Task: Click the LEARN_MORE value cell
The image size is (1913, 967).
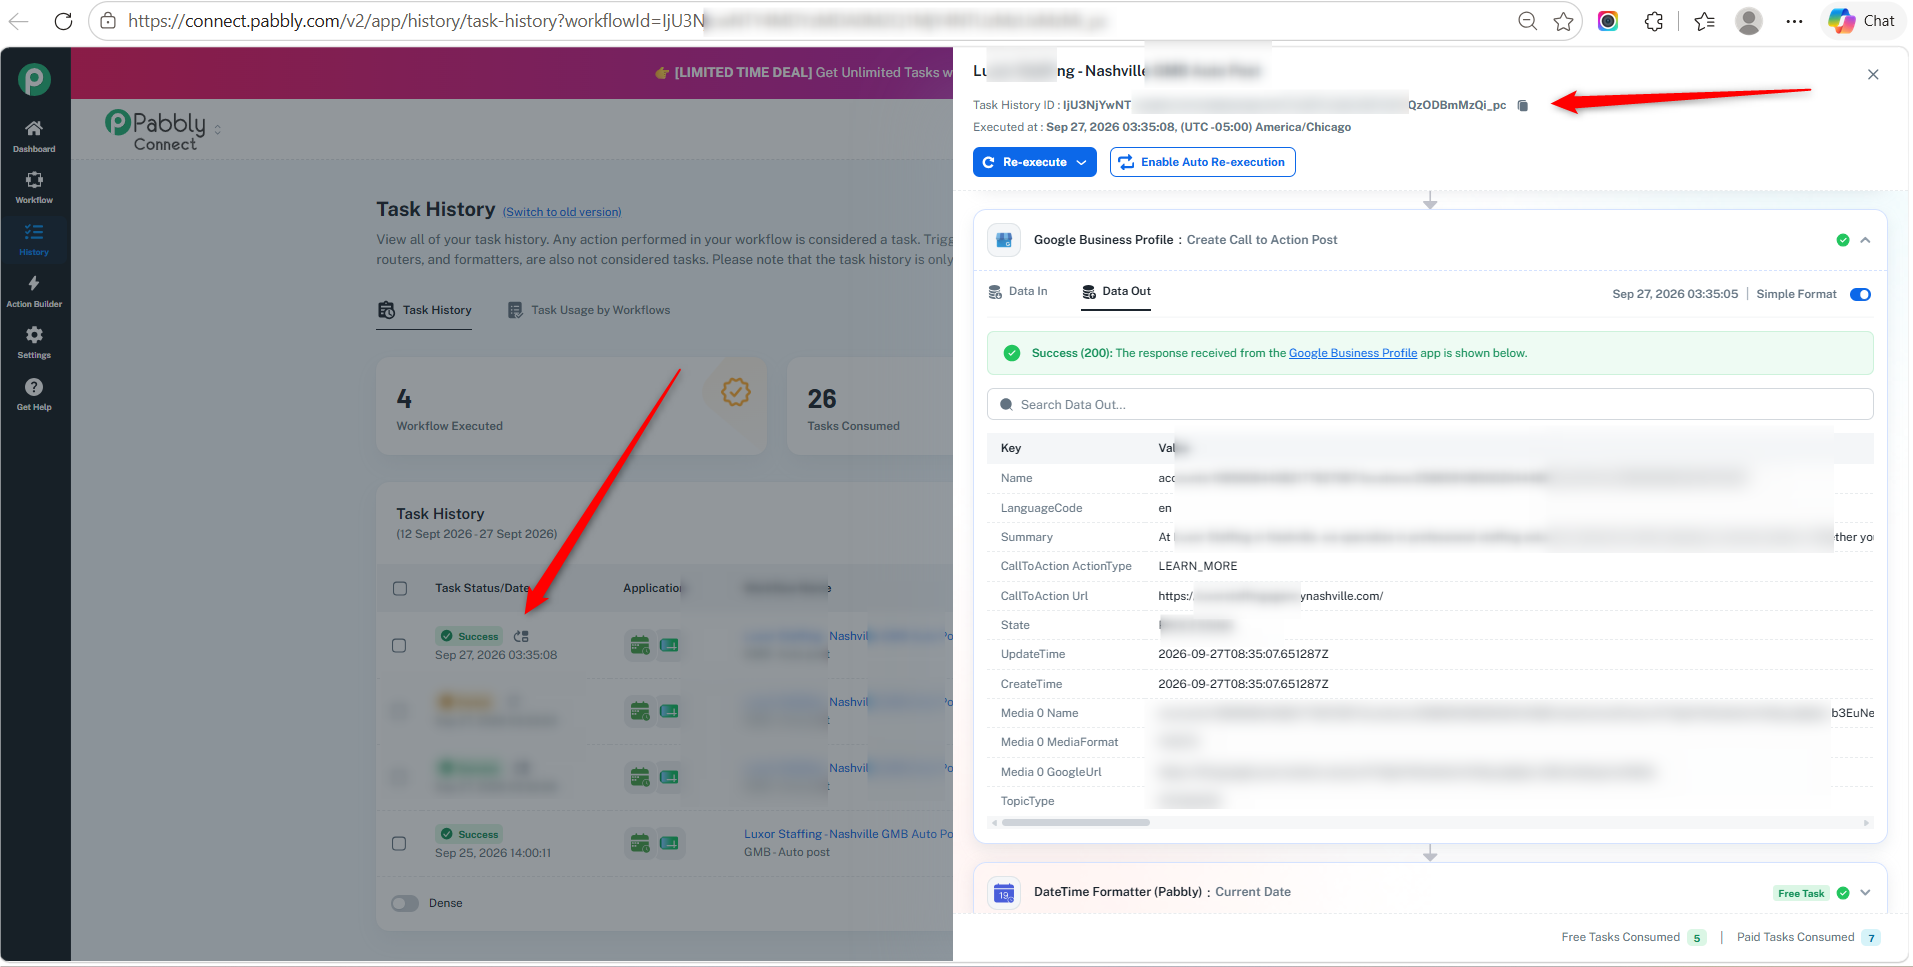Action: coord(1198,566)
